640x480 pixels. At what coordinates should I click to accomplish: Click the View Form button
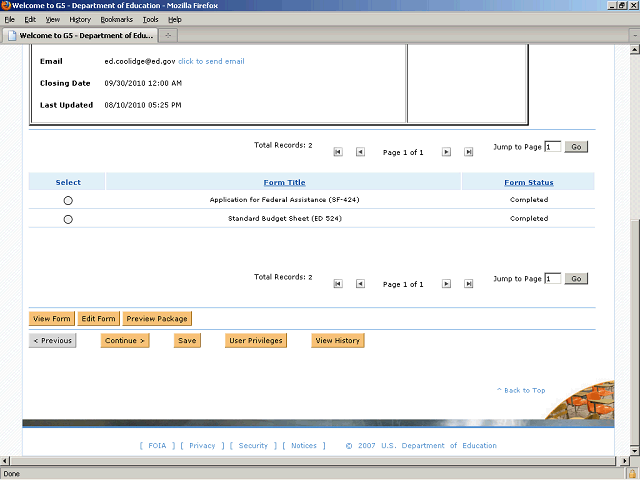tap(52, 319)
